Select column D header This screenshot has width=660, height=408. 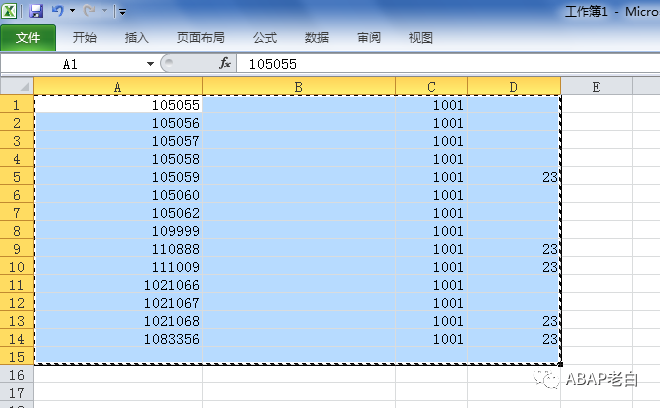tap(514, 87)
